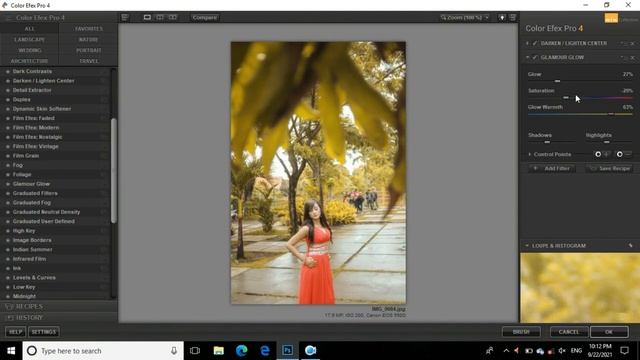Viewport: 640px width, 360px height.
Task: Switch to Photoshop on taskbar
Action: click(287, 351)
